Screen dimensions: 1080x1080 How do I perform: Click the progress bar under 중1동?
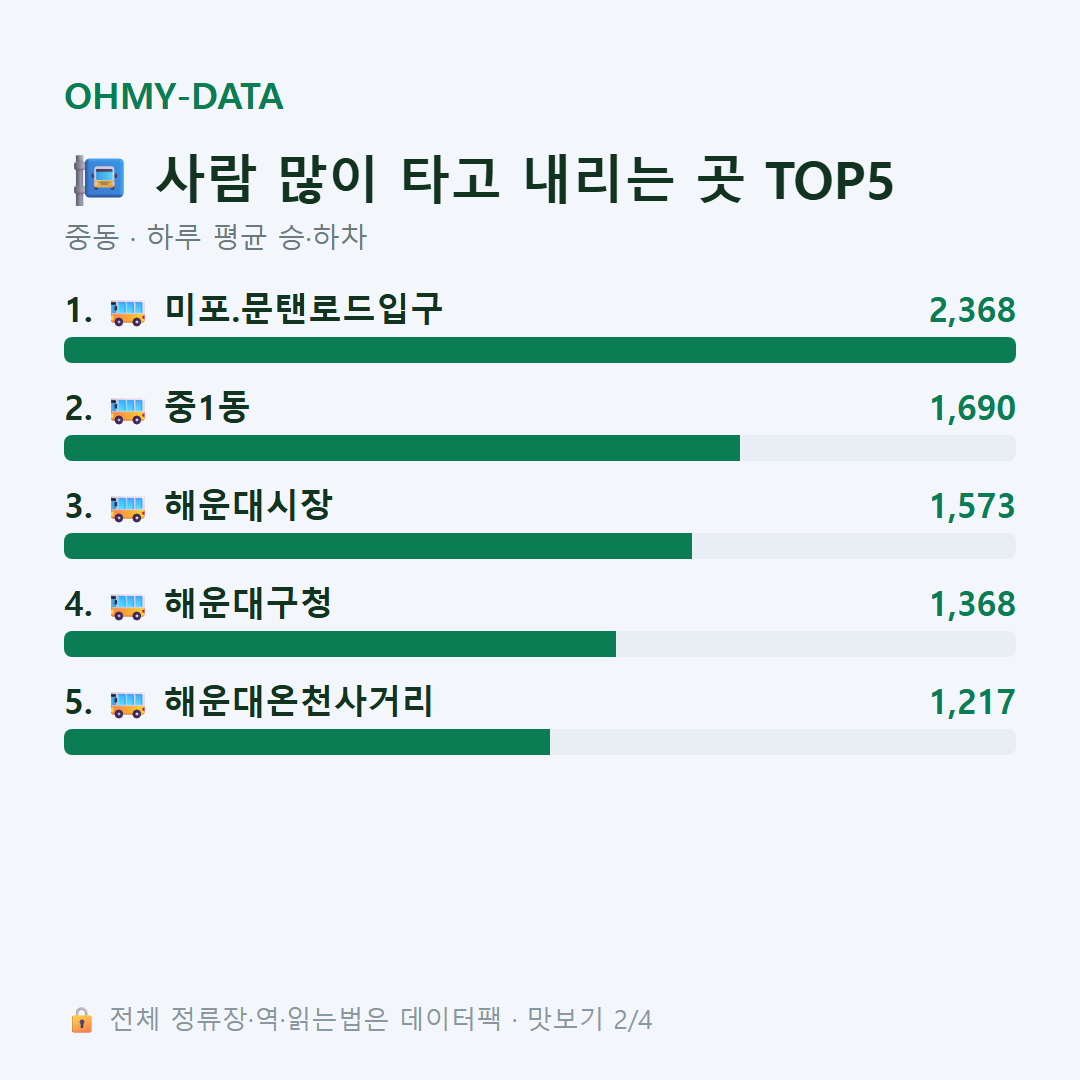(x=540, y=448)
